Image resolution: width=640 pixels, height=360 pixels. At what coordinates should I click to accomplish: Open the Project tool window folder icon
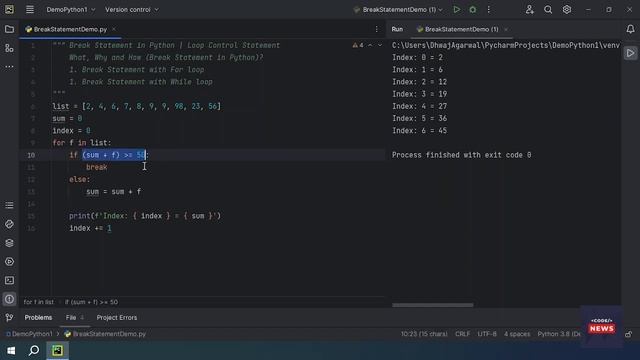click(x=9, y=29)
